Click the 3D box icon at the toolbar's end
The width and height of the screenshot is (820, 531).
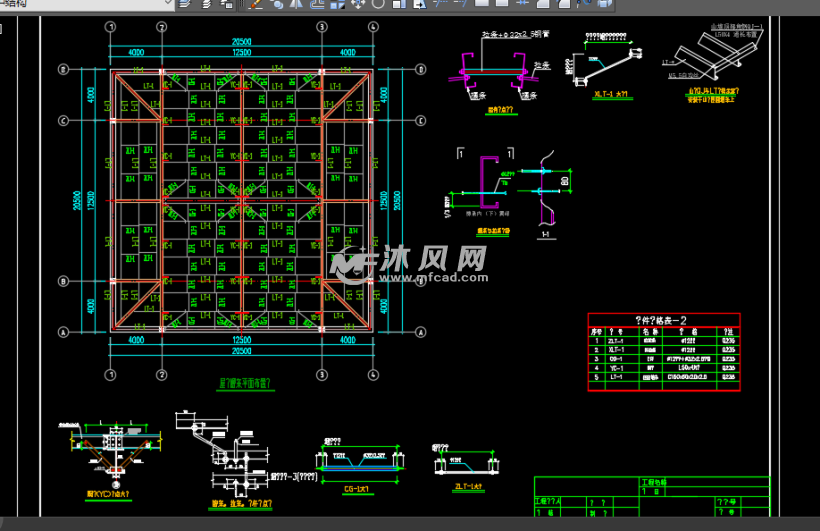coord(604,4)
